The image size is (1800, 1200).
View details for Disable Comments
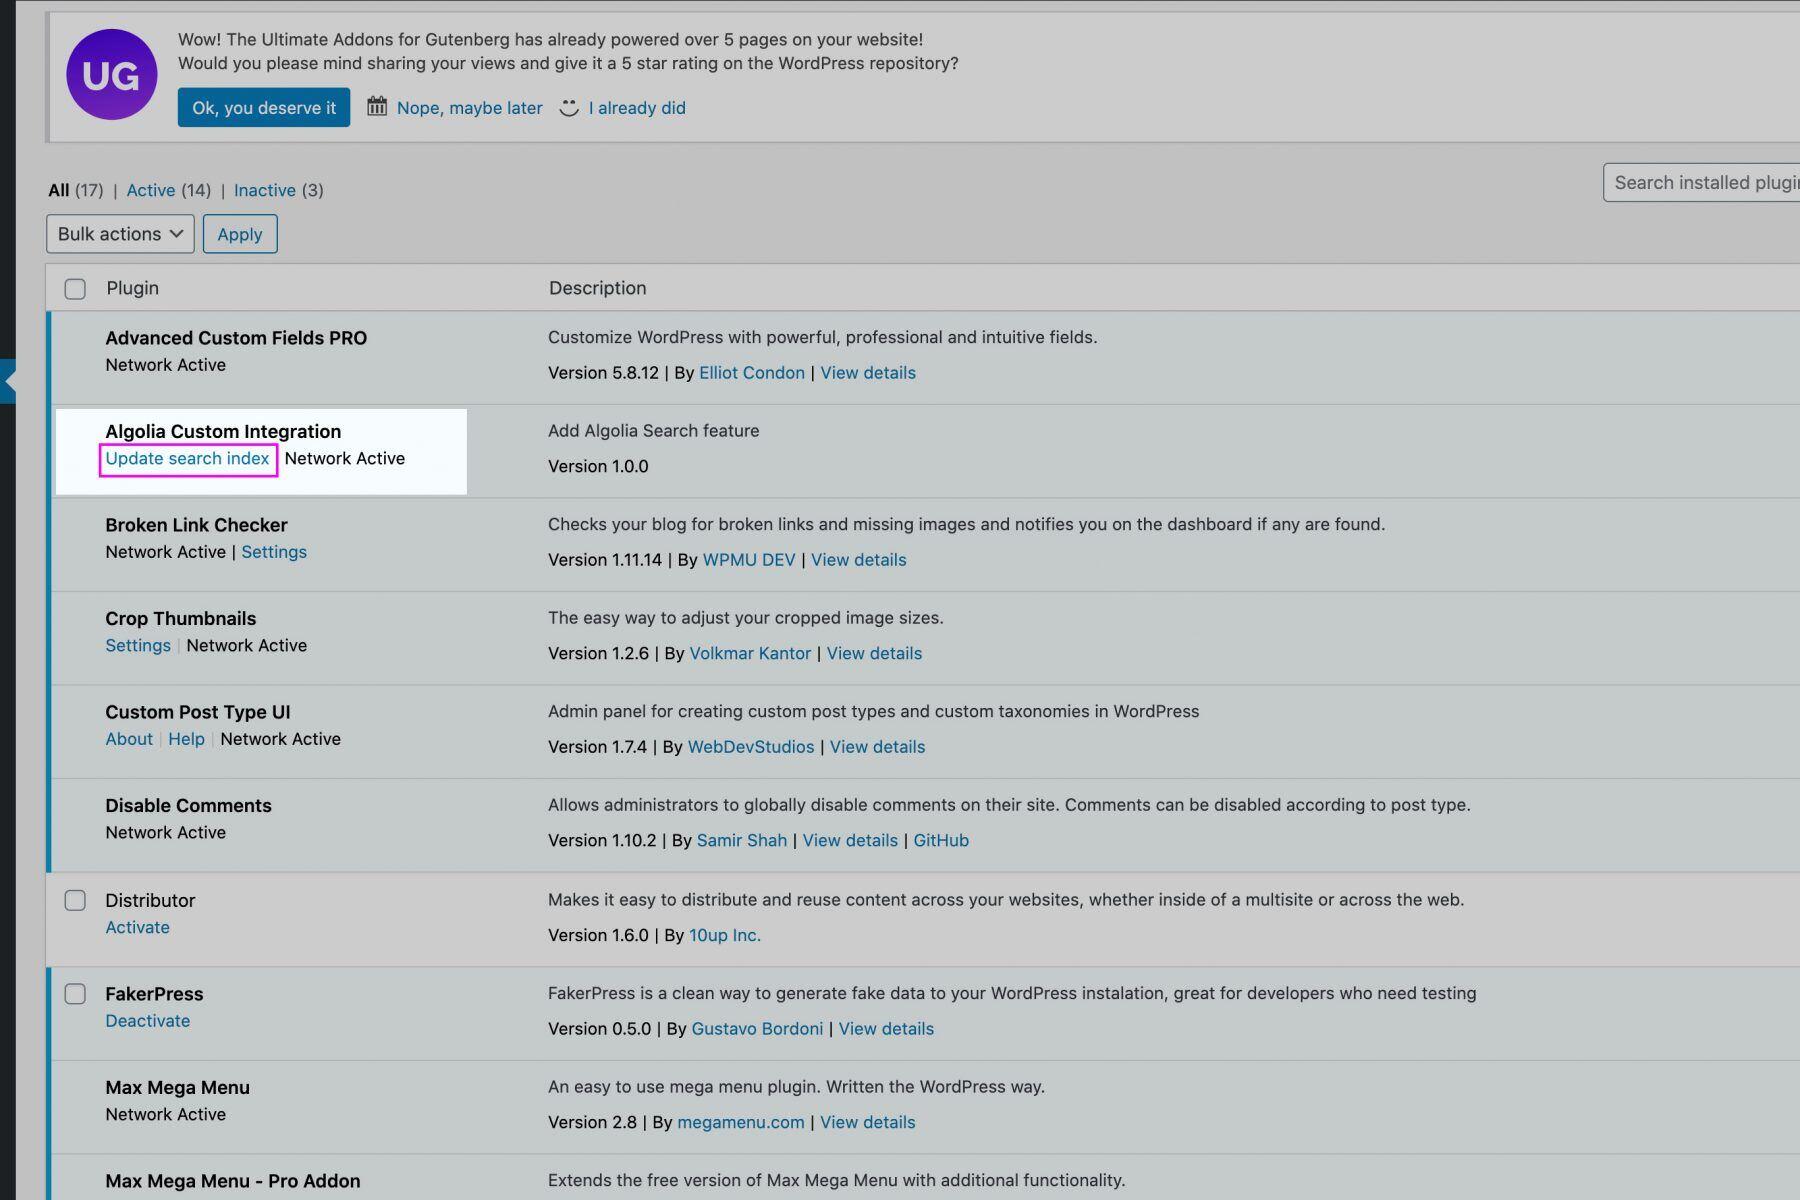[850, 841]
